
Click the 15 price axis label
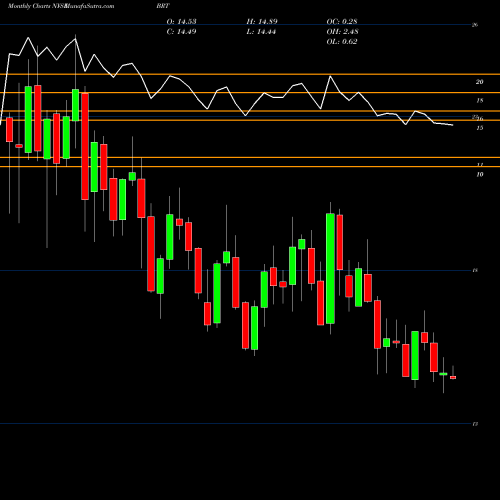click(479, 128)
